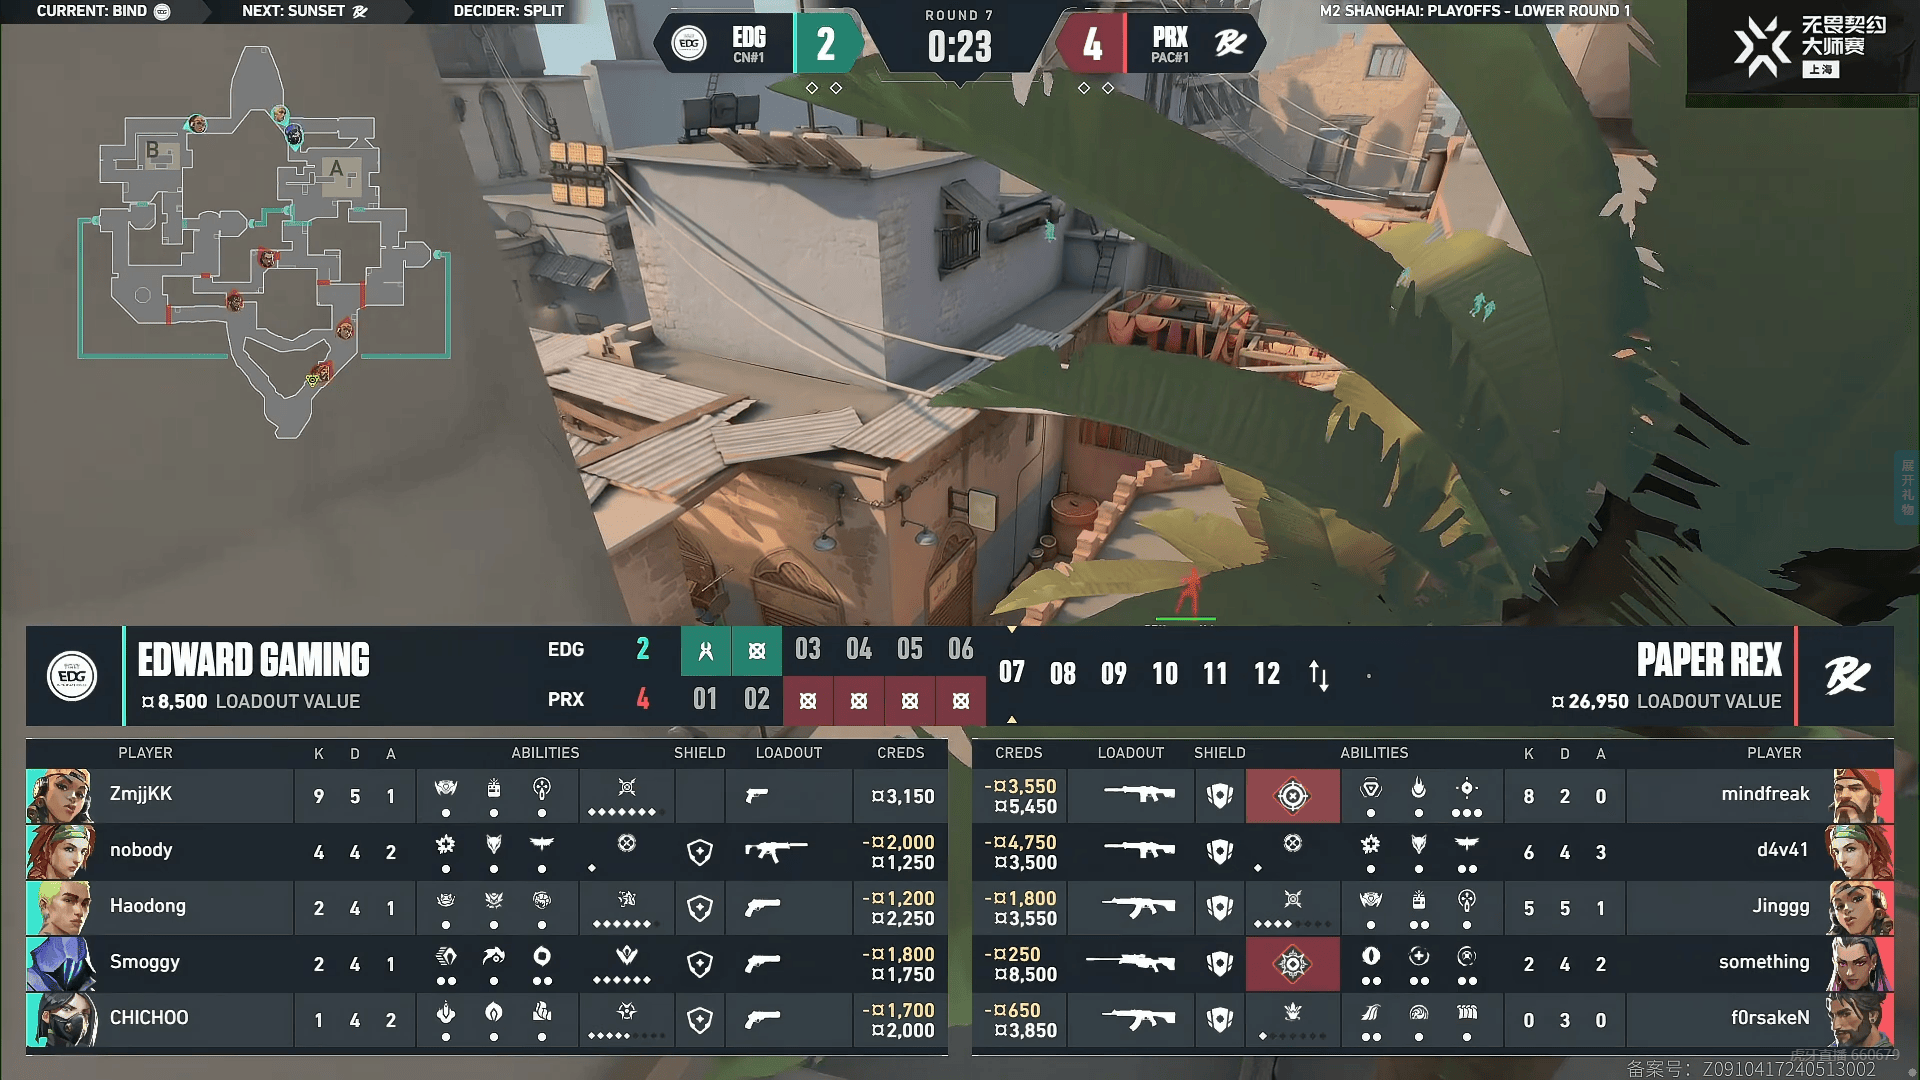Click Jinggg's agent portrait
This screenshot has height=1080, width=1920.
pos(1860,908)
